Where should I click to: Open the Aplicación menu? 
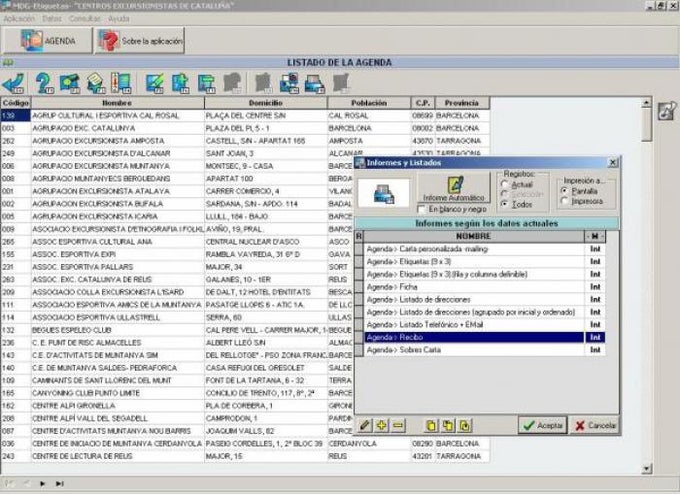[x=19, y=19]
